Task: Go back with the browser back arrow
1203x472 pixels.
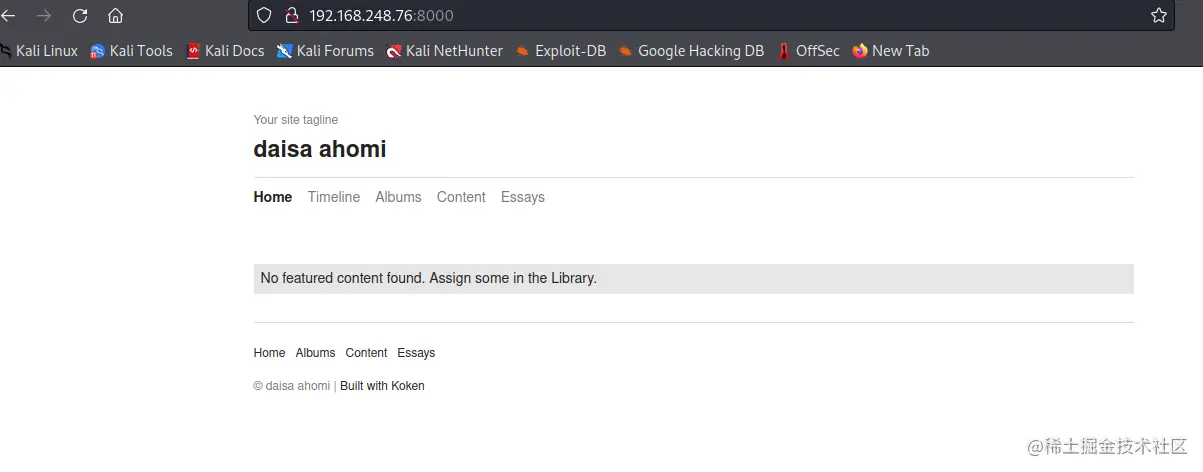Action: click(x=8, y=15)
